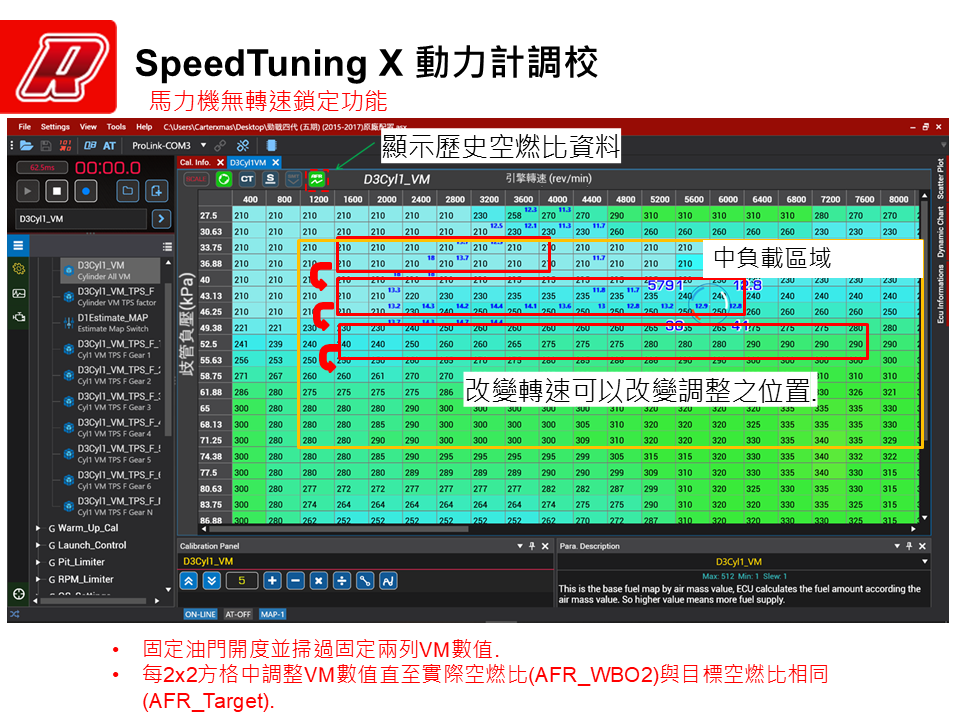Toggle the ON-LINE status indicator
Screen dimensions: 960x720
(x=200, y=614)
